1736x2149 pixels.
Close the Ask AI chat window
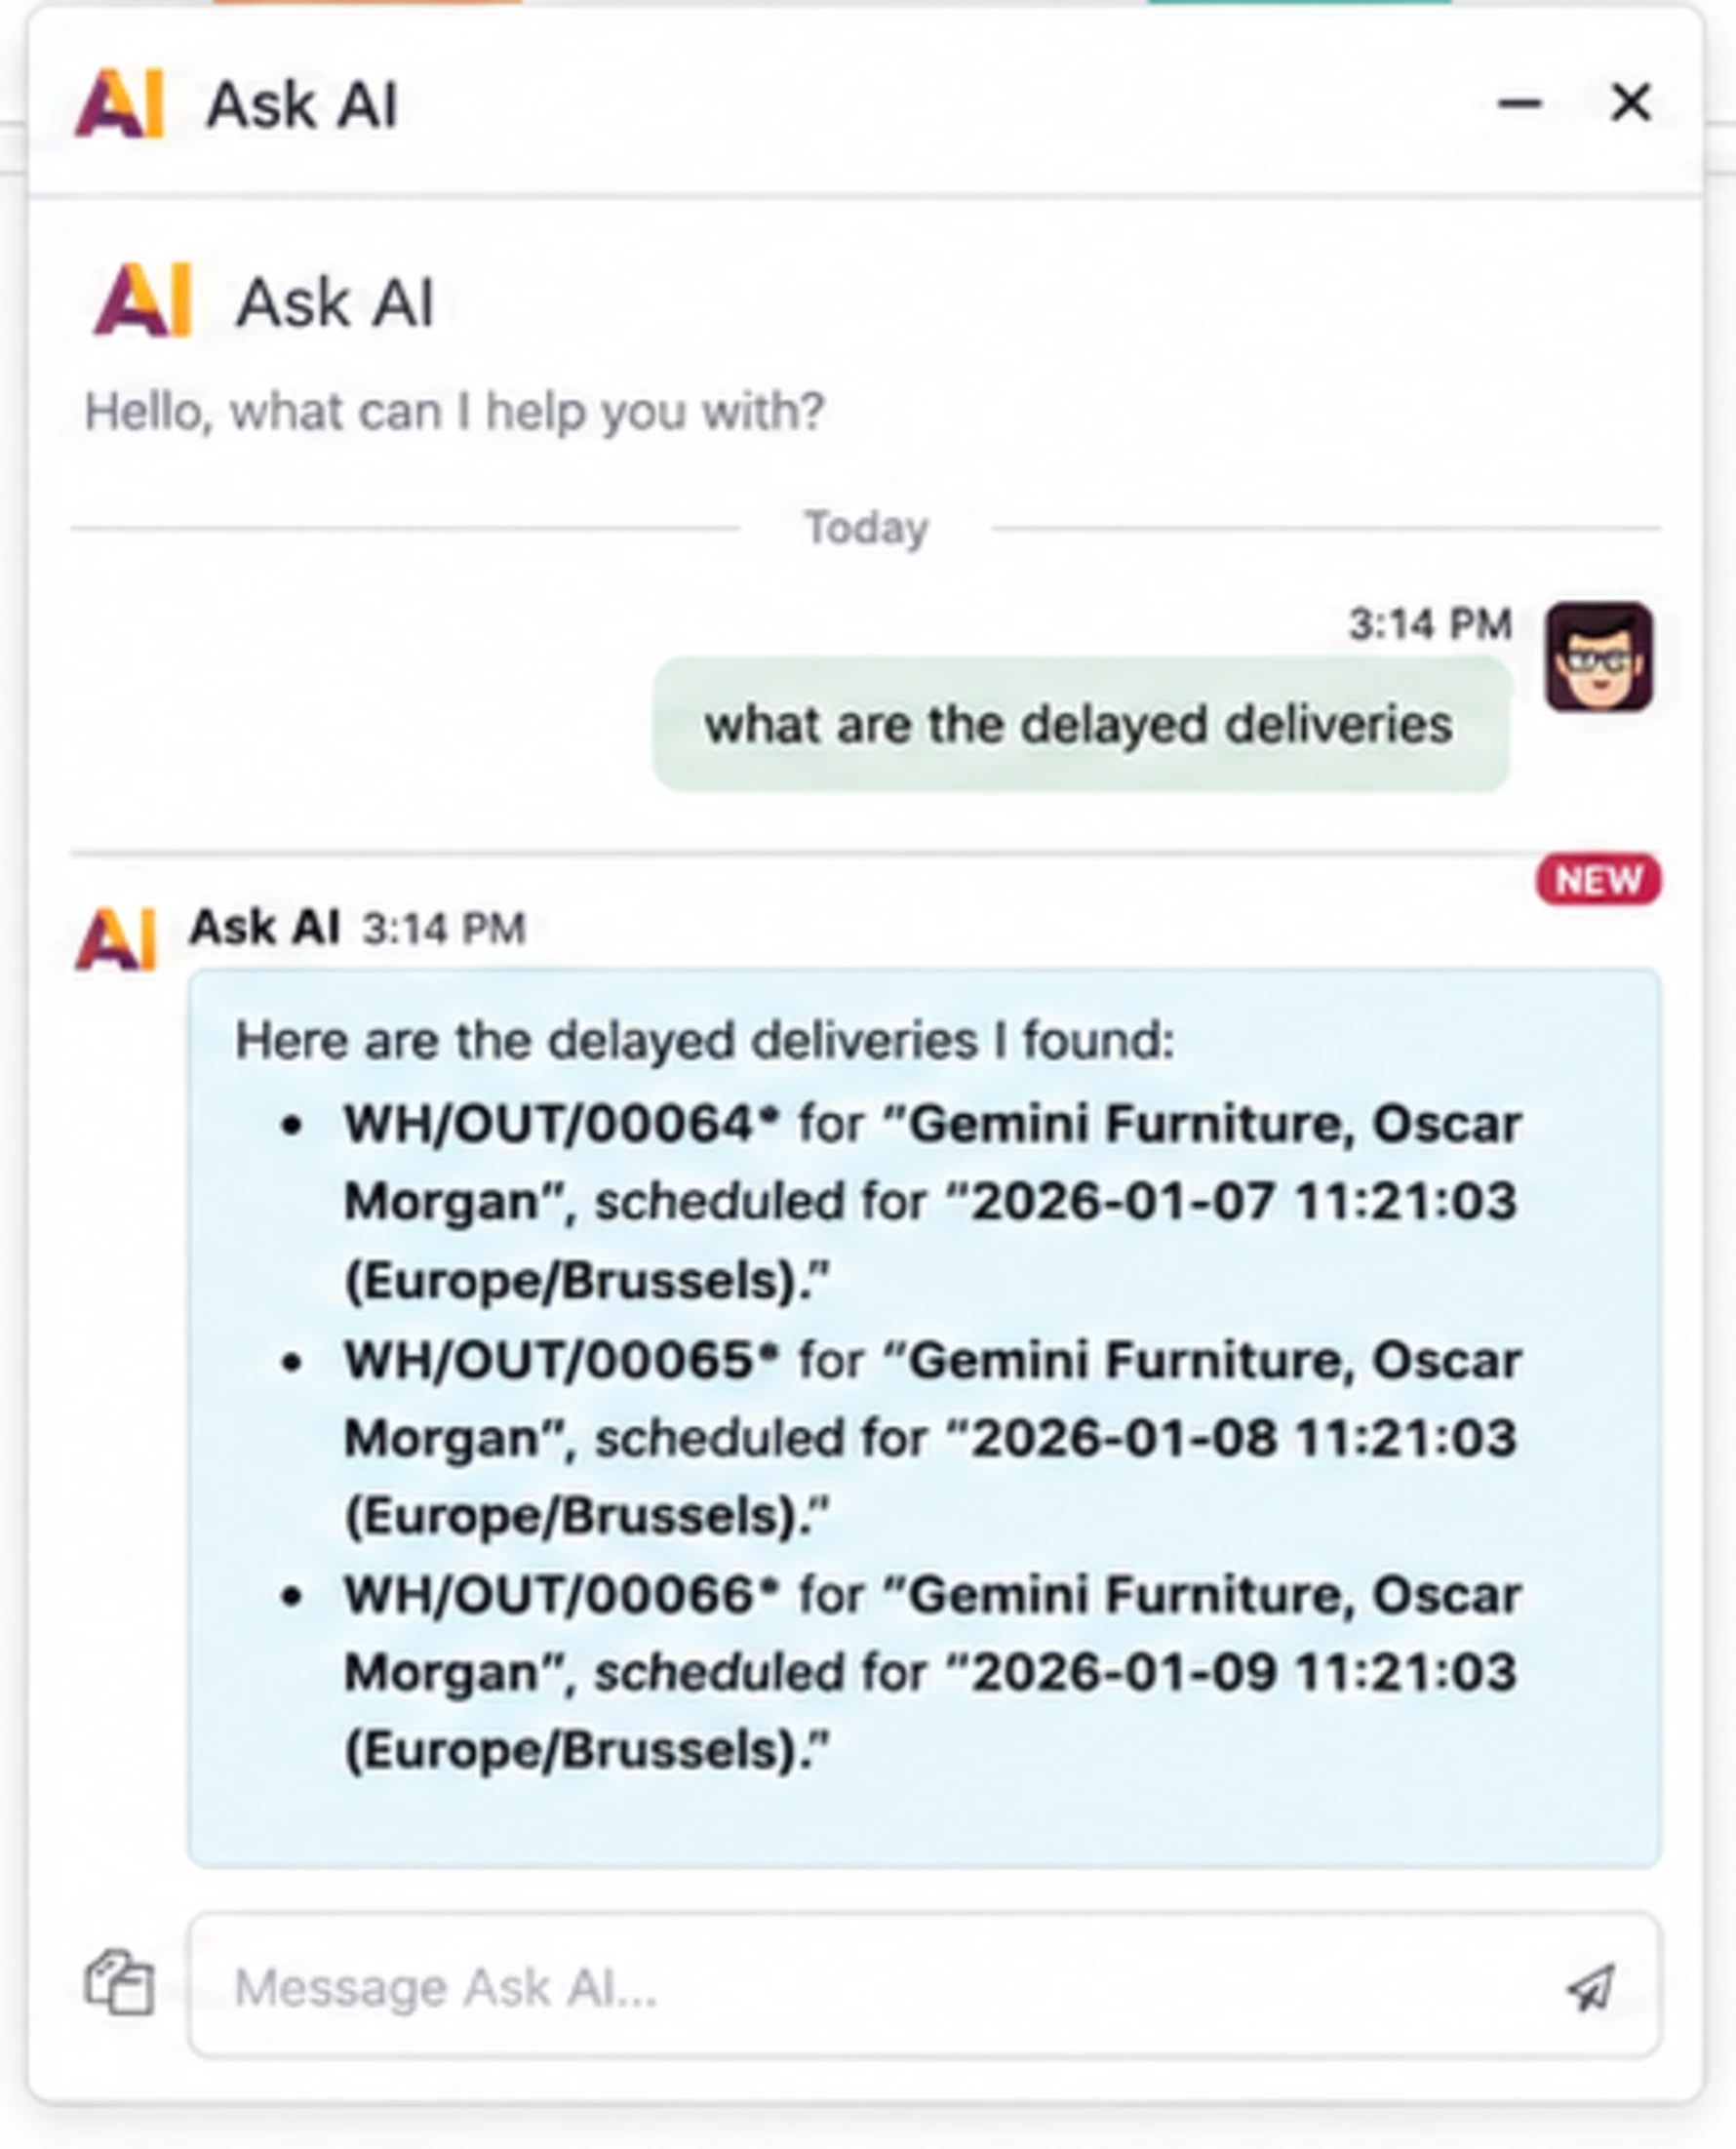click(1631, 102)
